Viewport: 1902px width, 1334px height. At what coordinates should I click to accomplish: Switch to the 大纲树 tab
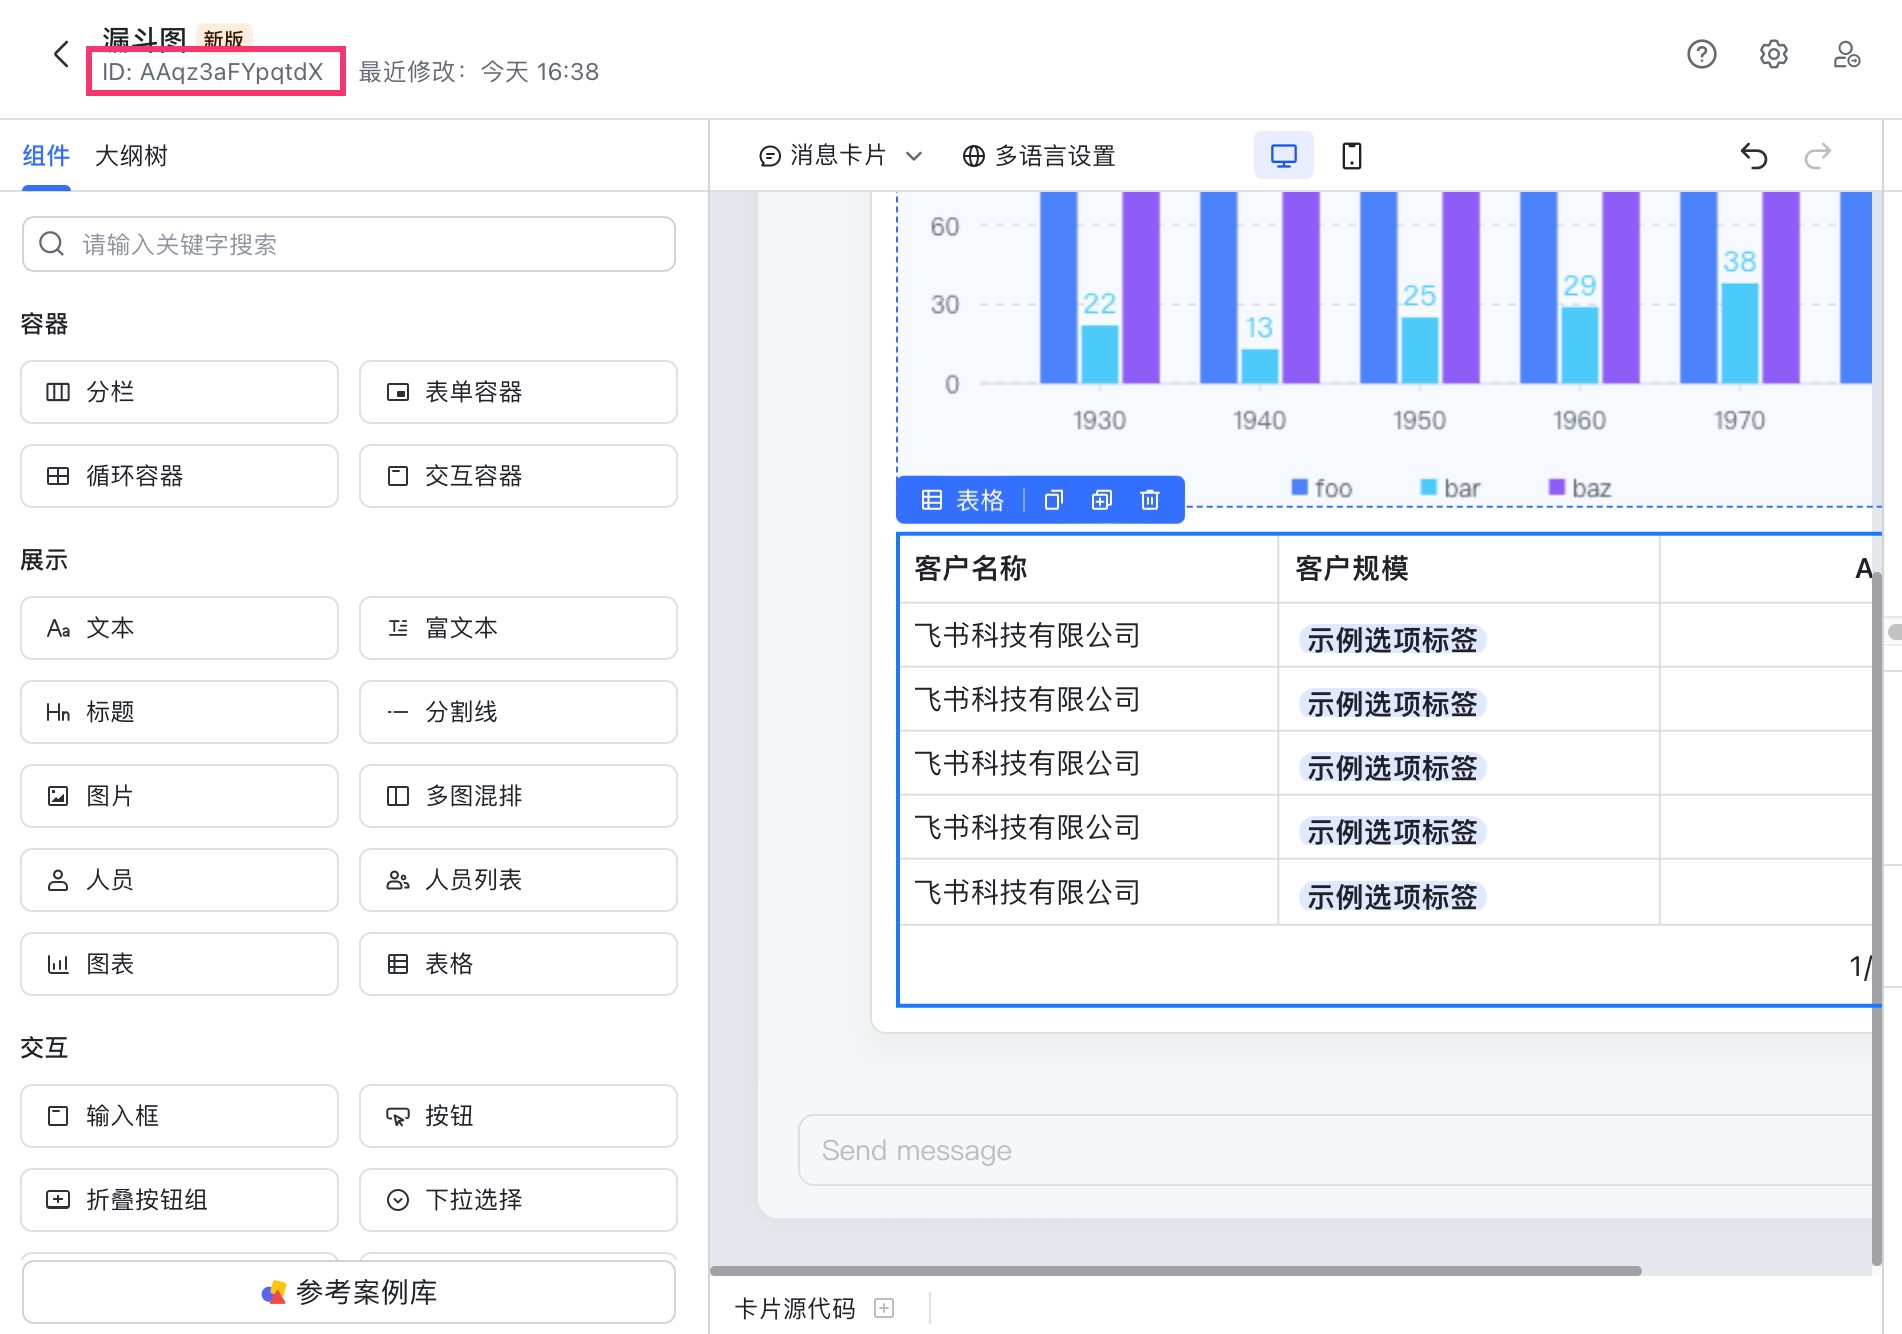(131, 156)
